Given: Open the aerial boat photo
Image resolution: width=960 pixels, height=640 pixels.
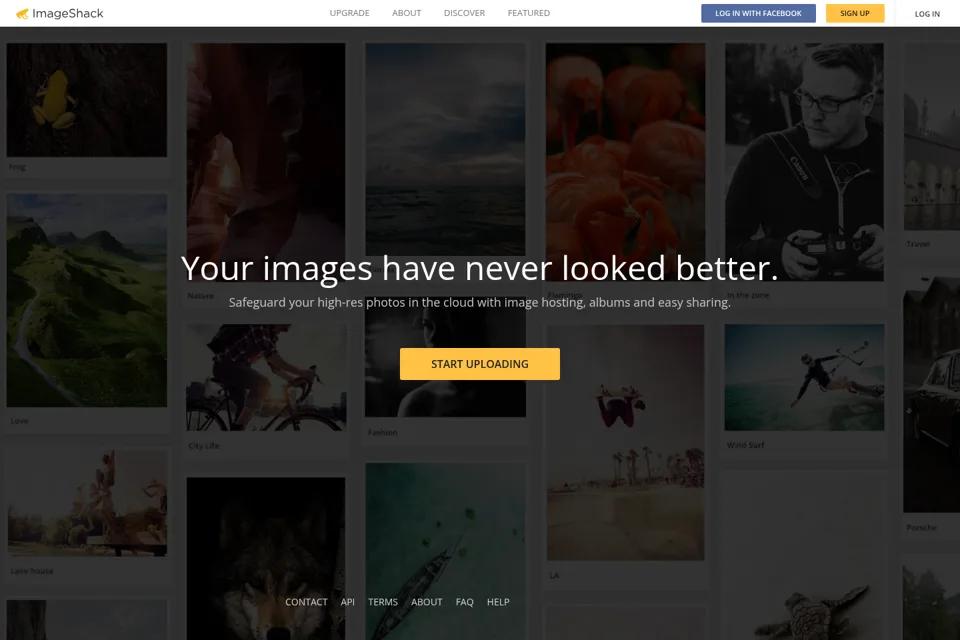Looking at the screenshot, I should point(445,551).
